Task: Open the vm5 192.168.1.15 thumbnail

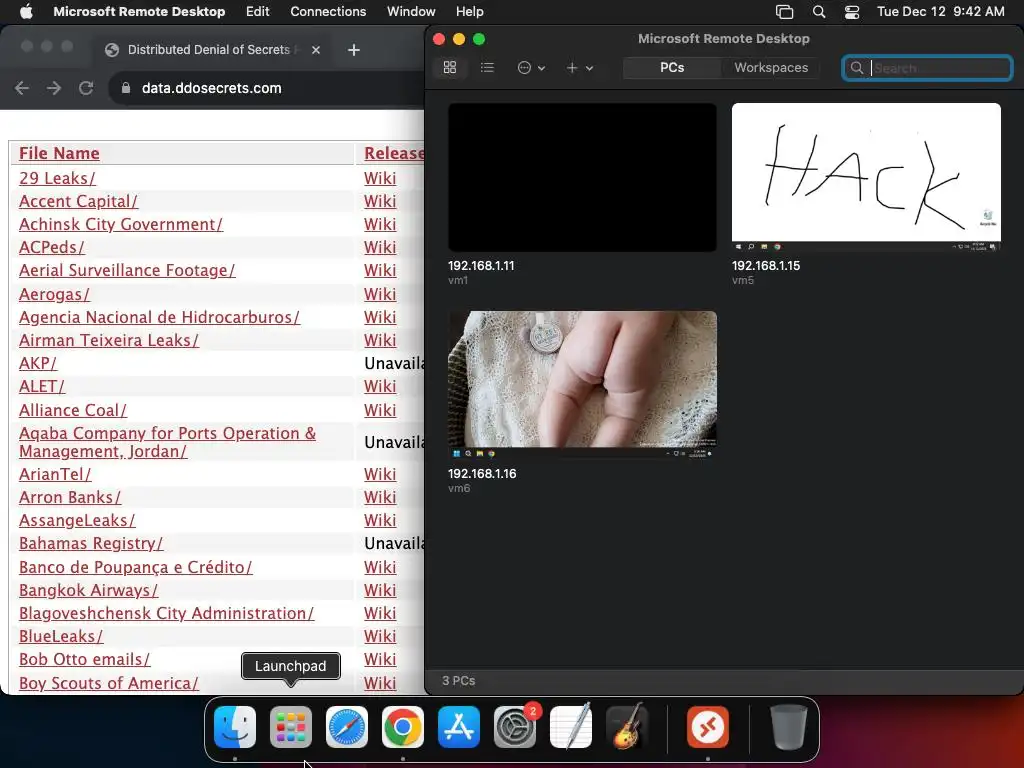Action: coord(866,177)
